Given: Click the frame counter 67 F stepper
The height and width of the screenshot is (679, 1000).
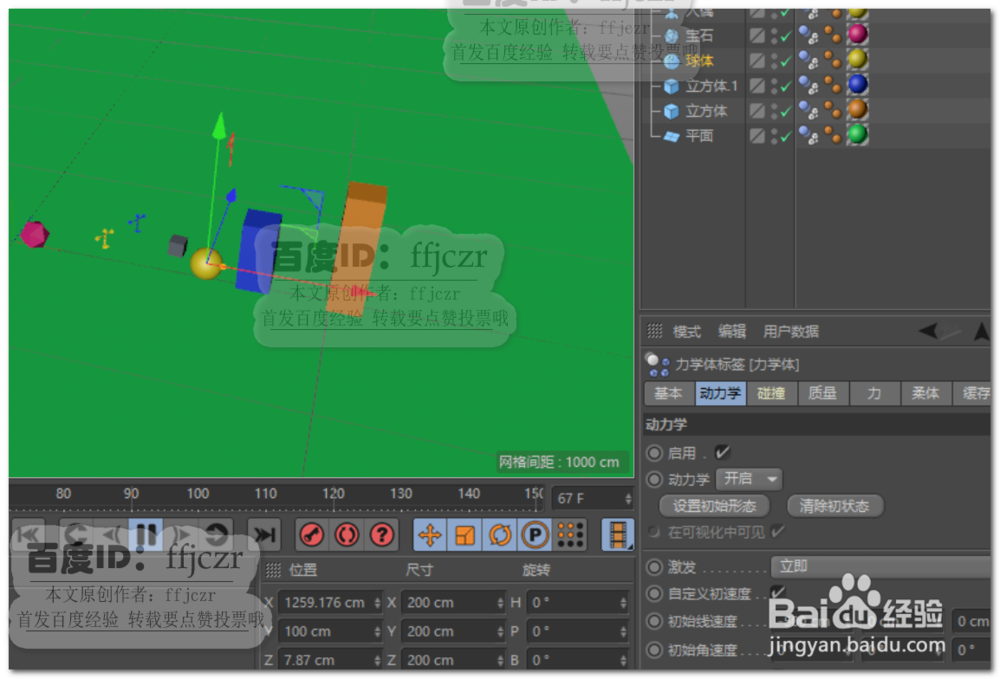Looking at the screenshot, I should (x=628, y=499).
